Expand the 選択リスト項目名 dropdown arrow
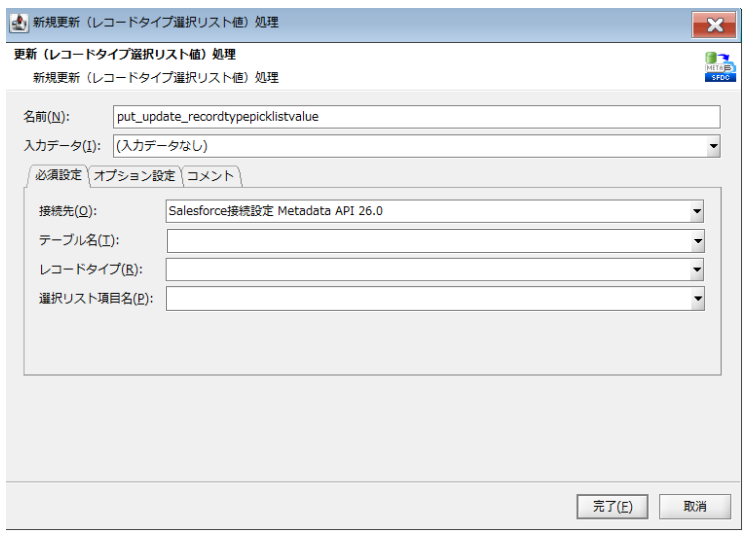Viewport: 750px width, 539px height. point(696,299)
